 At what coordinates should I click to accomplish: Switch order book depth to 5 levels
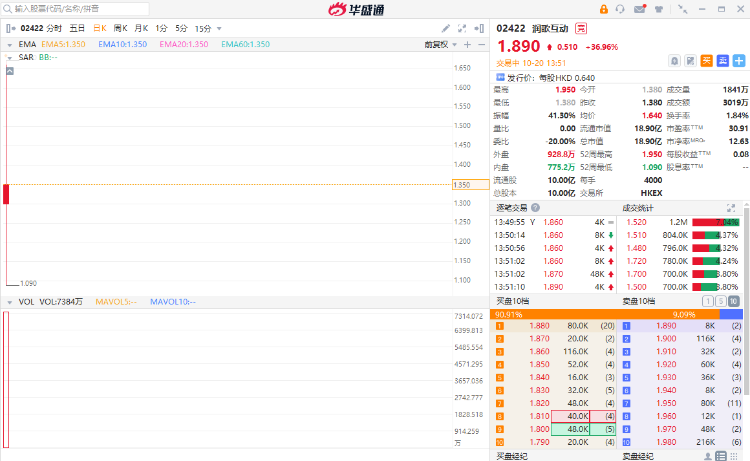tap(720, 301)
